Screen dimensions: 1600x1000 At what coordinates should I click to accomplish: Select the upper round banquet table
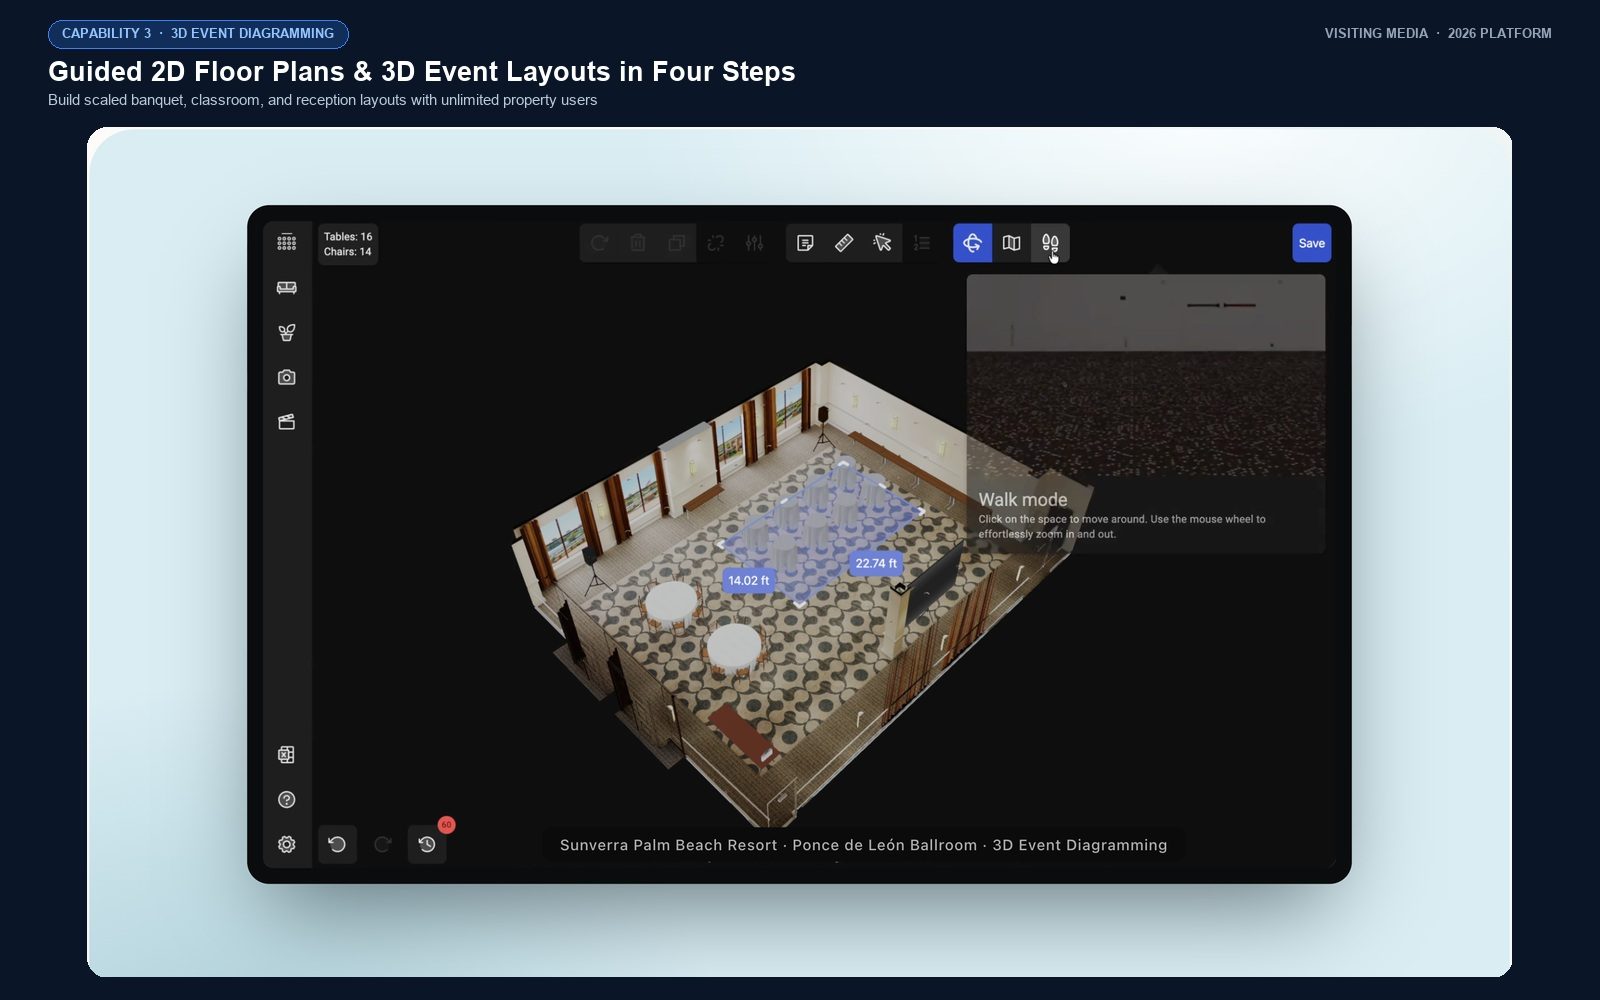(x=671, y=604)
